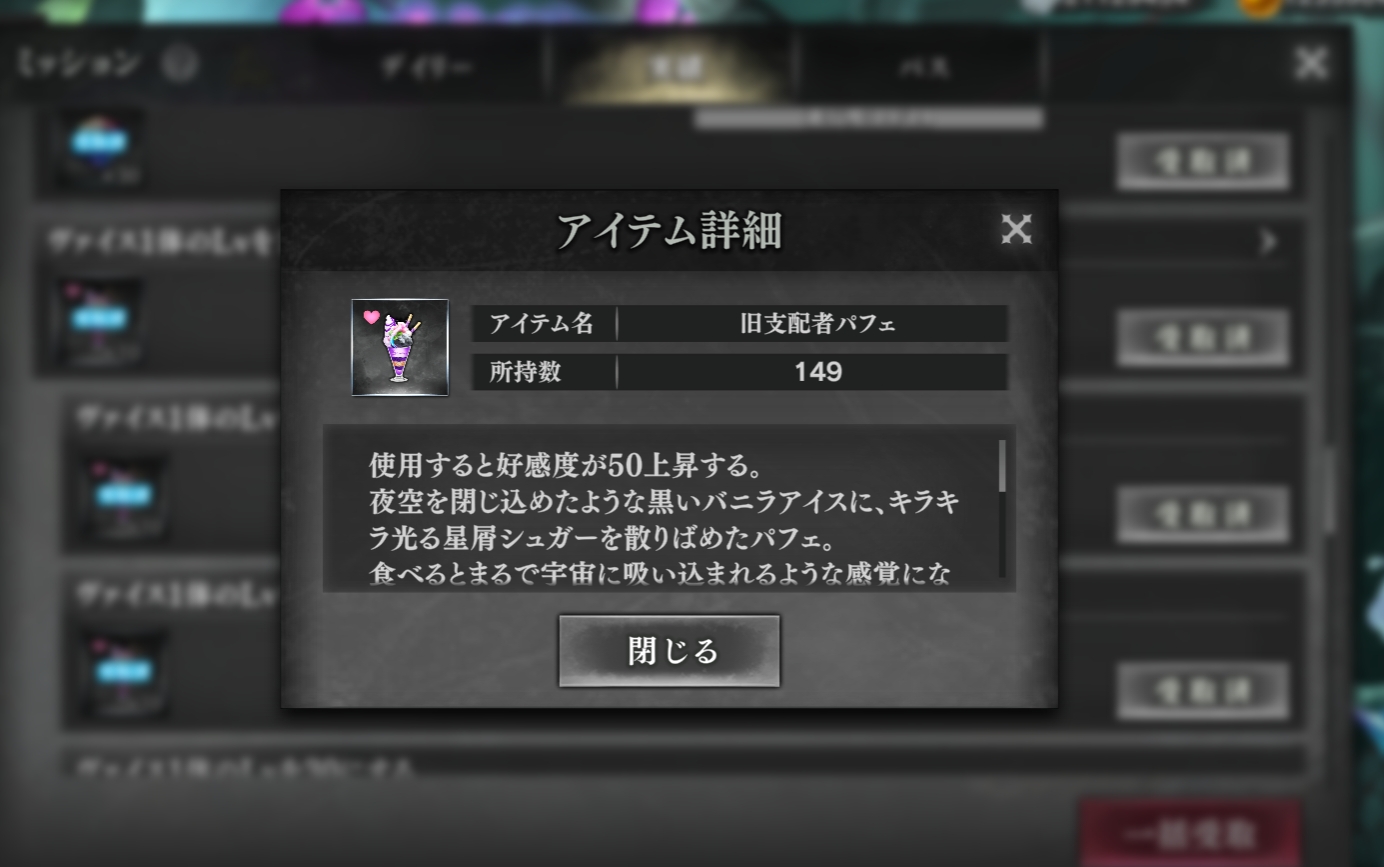
Task: Click the topmost blurred reward item icon
Action: click(x=98, y=148)
